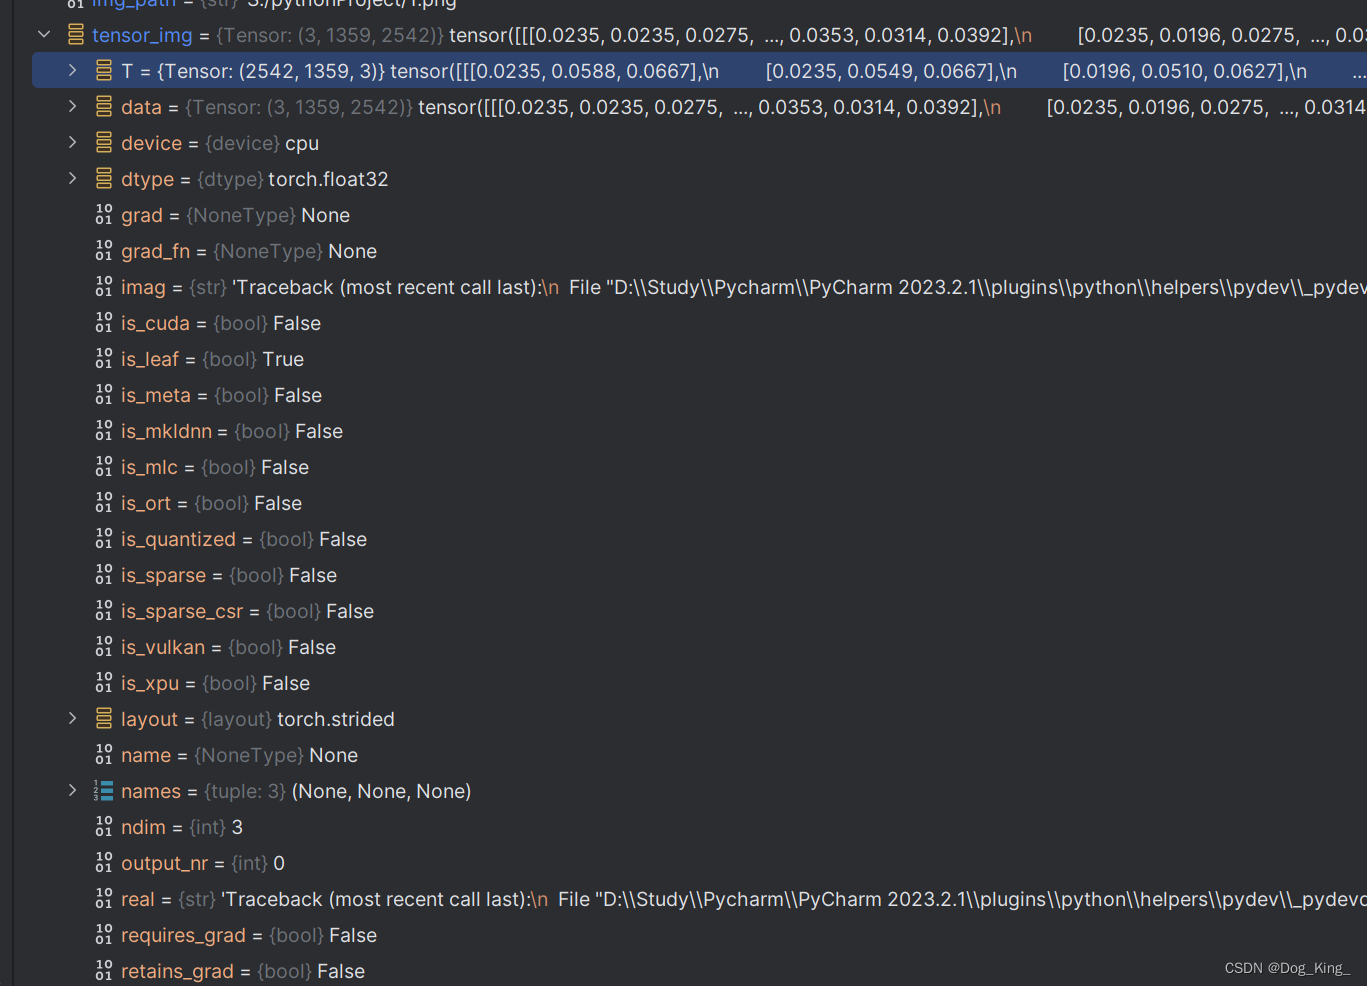This screenshot has height=986, width=1367.
Task: Click the object icon beside dtype
Action: point(104,179)
